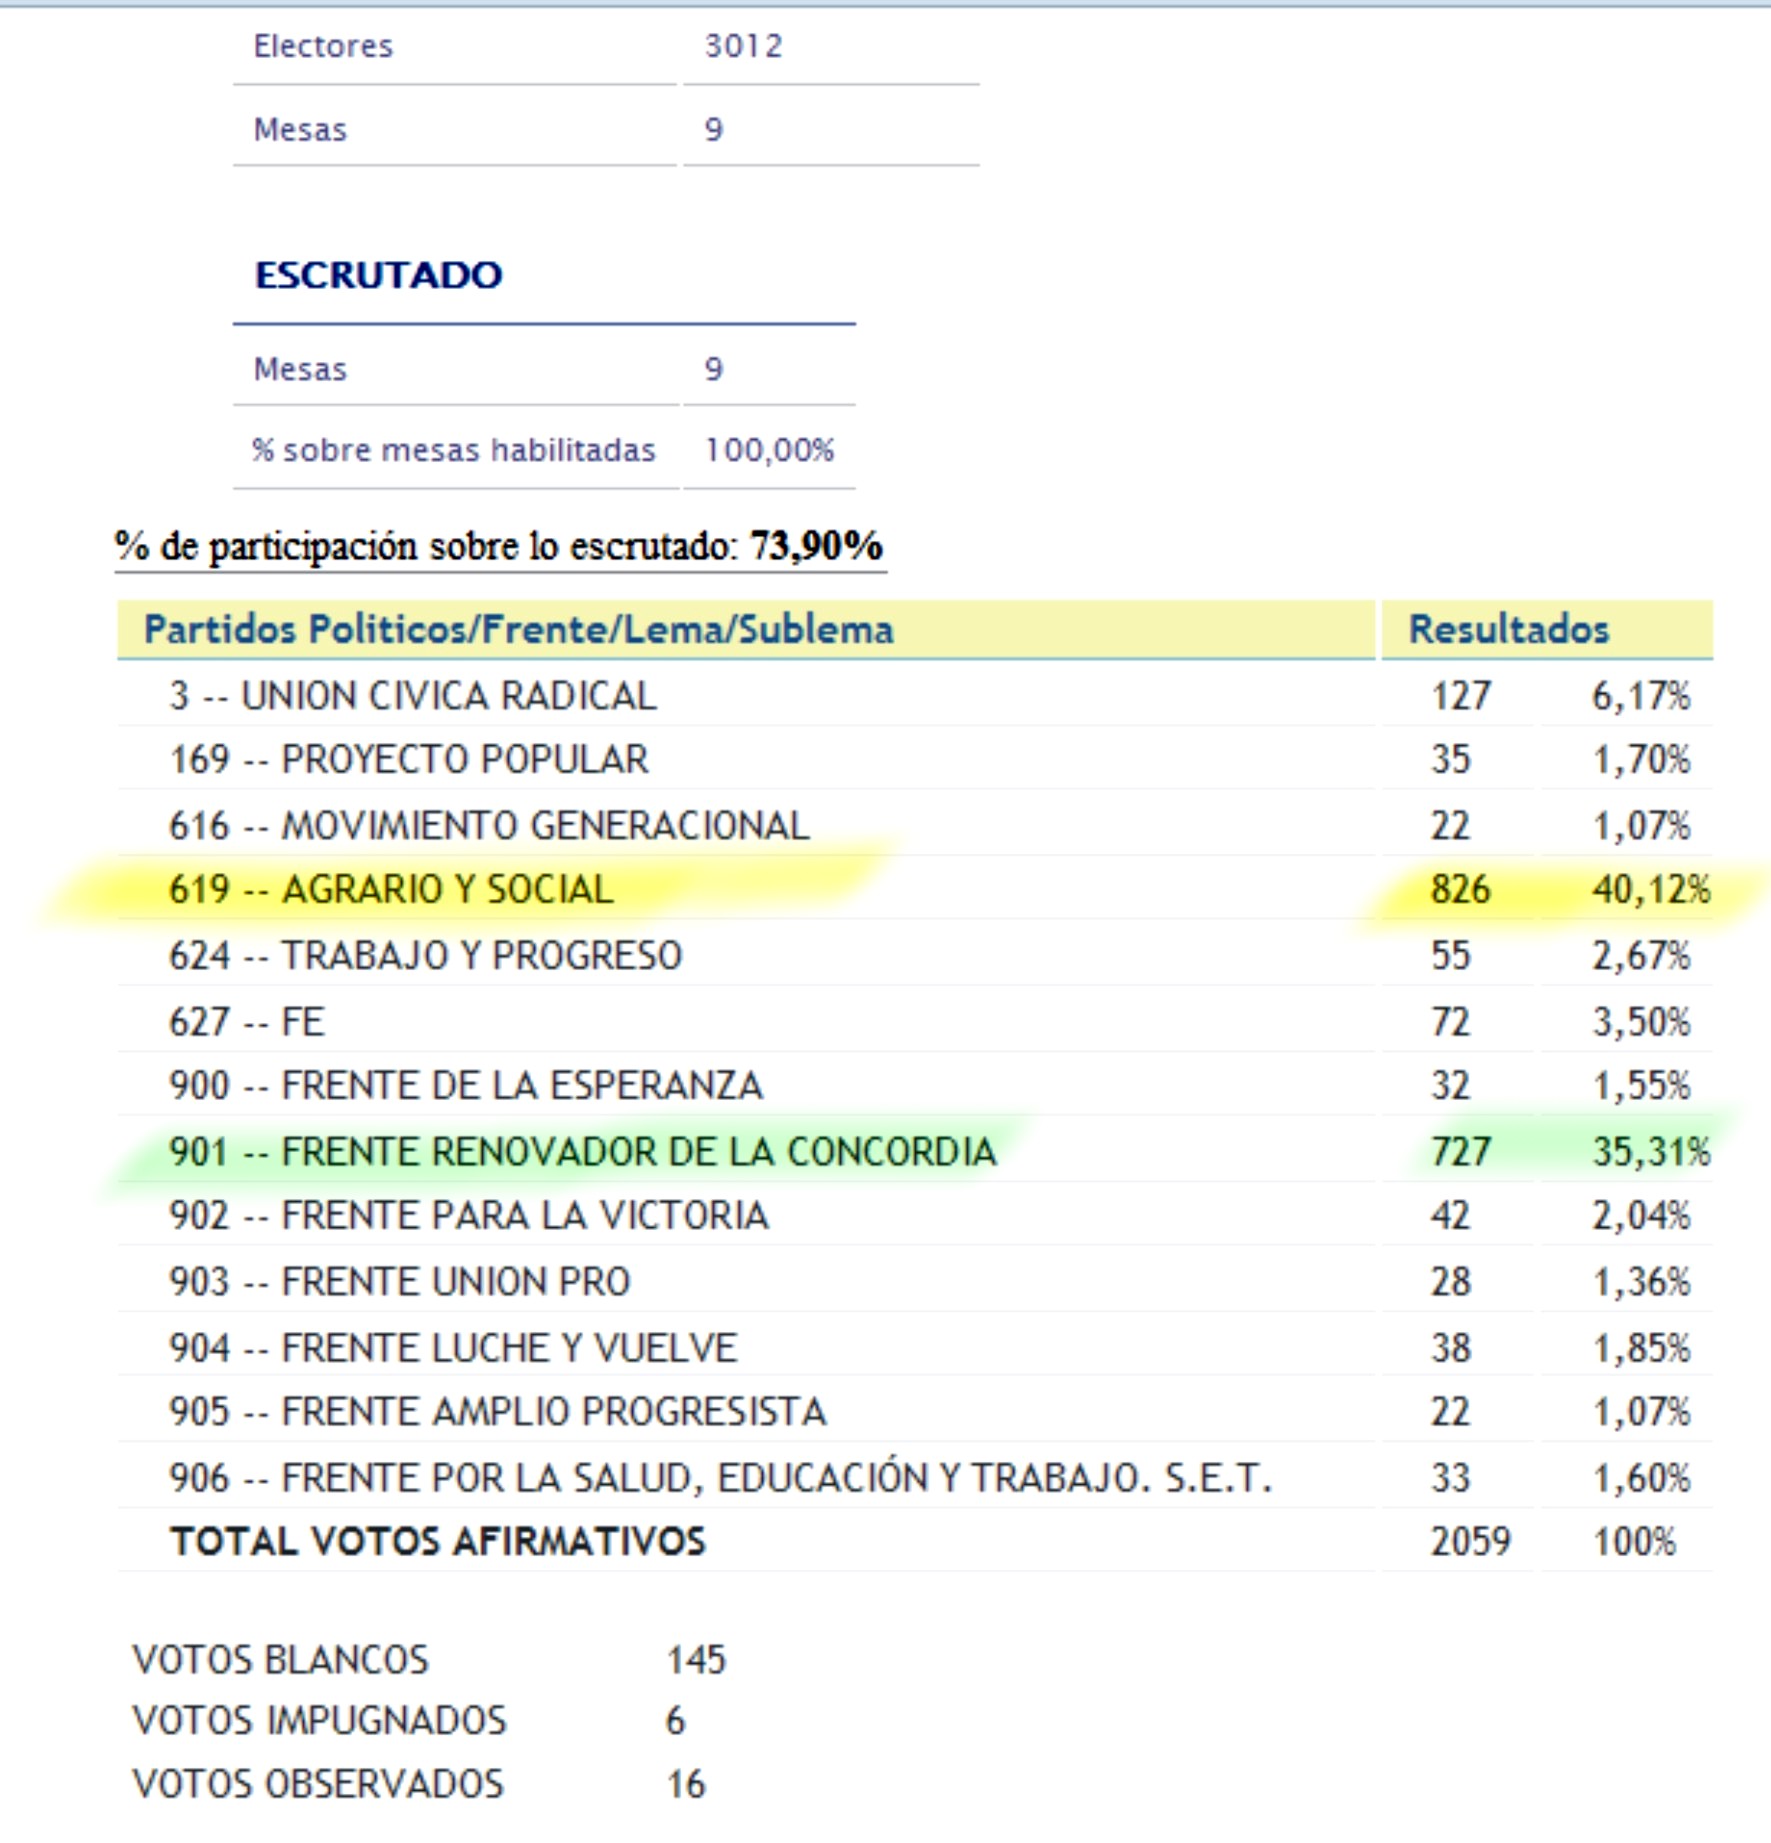The height and width of the screenshot is (1843, 1771).
Task: Select the MOVIMIENTO GENERACIONAL row label
Action: pyautogui.click(x=489, y=825)
